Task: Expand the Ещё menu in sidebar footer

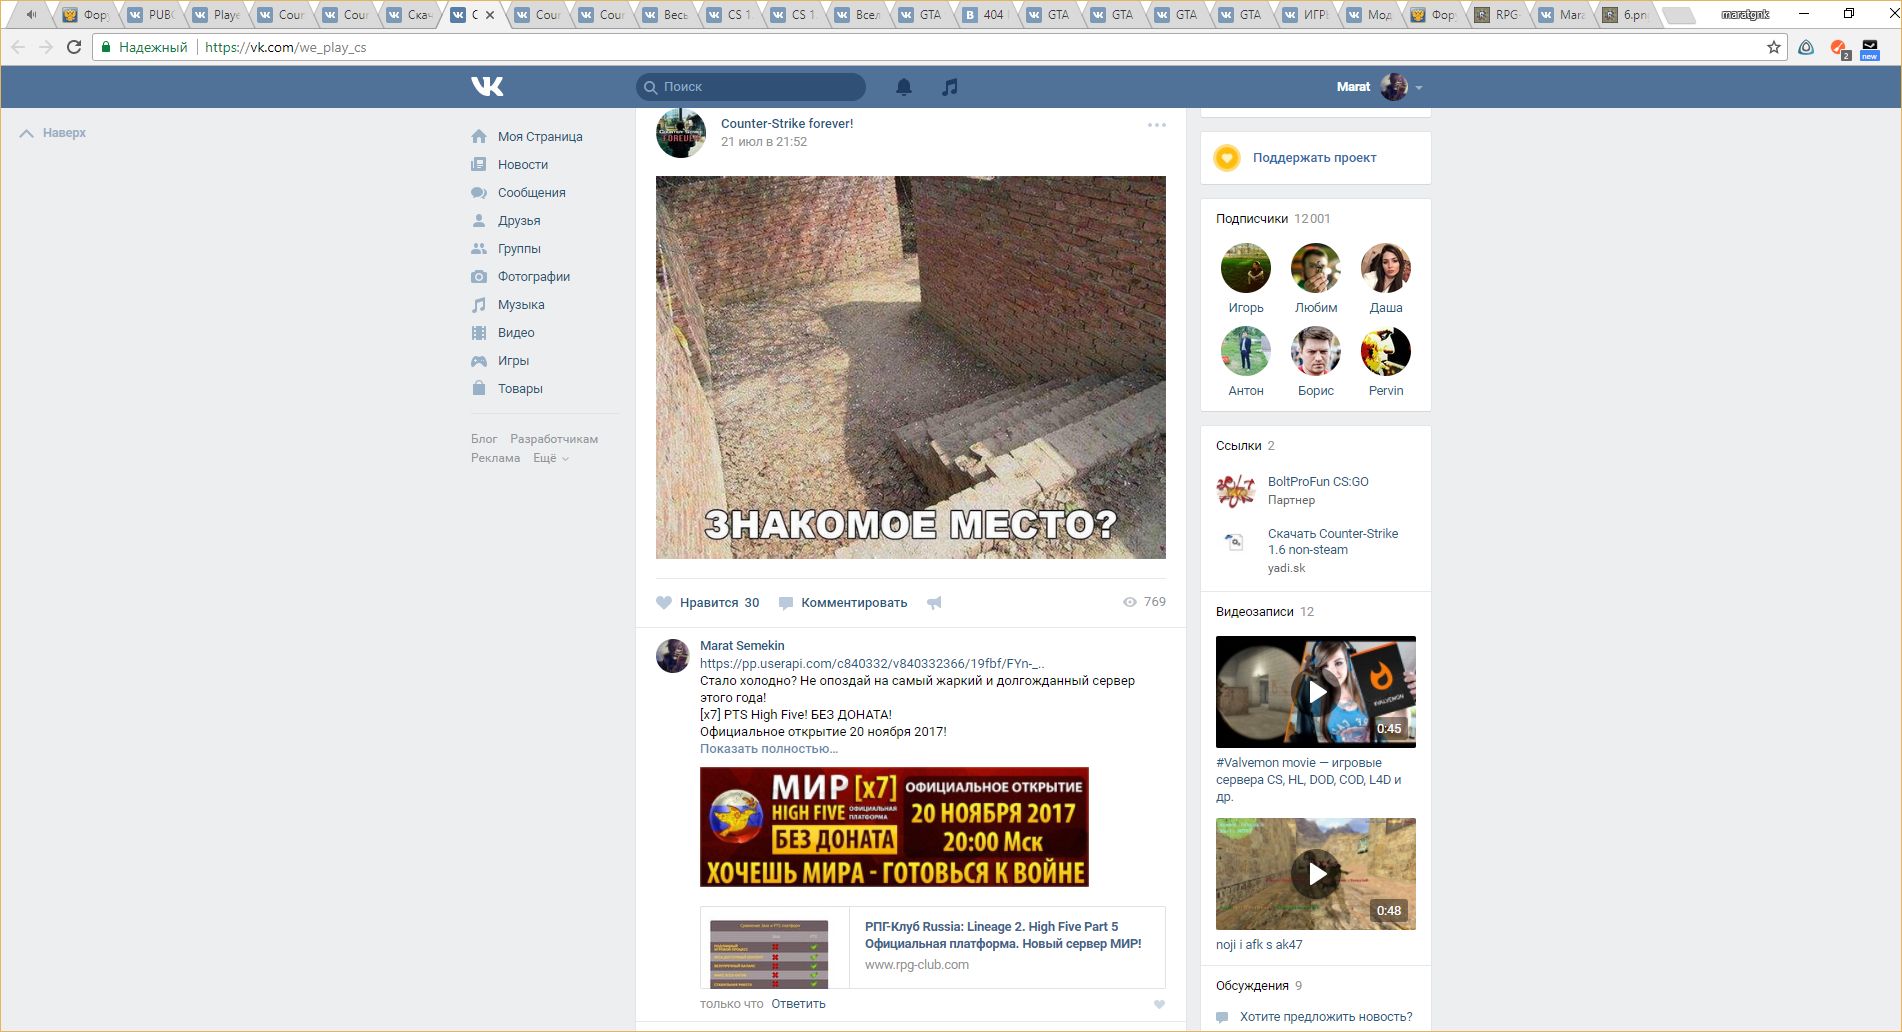Action: [550, 458]
